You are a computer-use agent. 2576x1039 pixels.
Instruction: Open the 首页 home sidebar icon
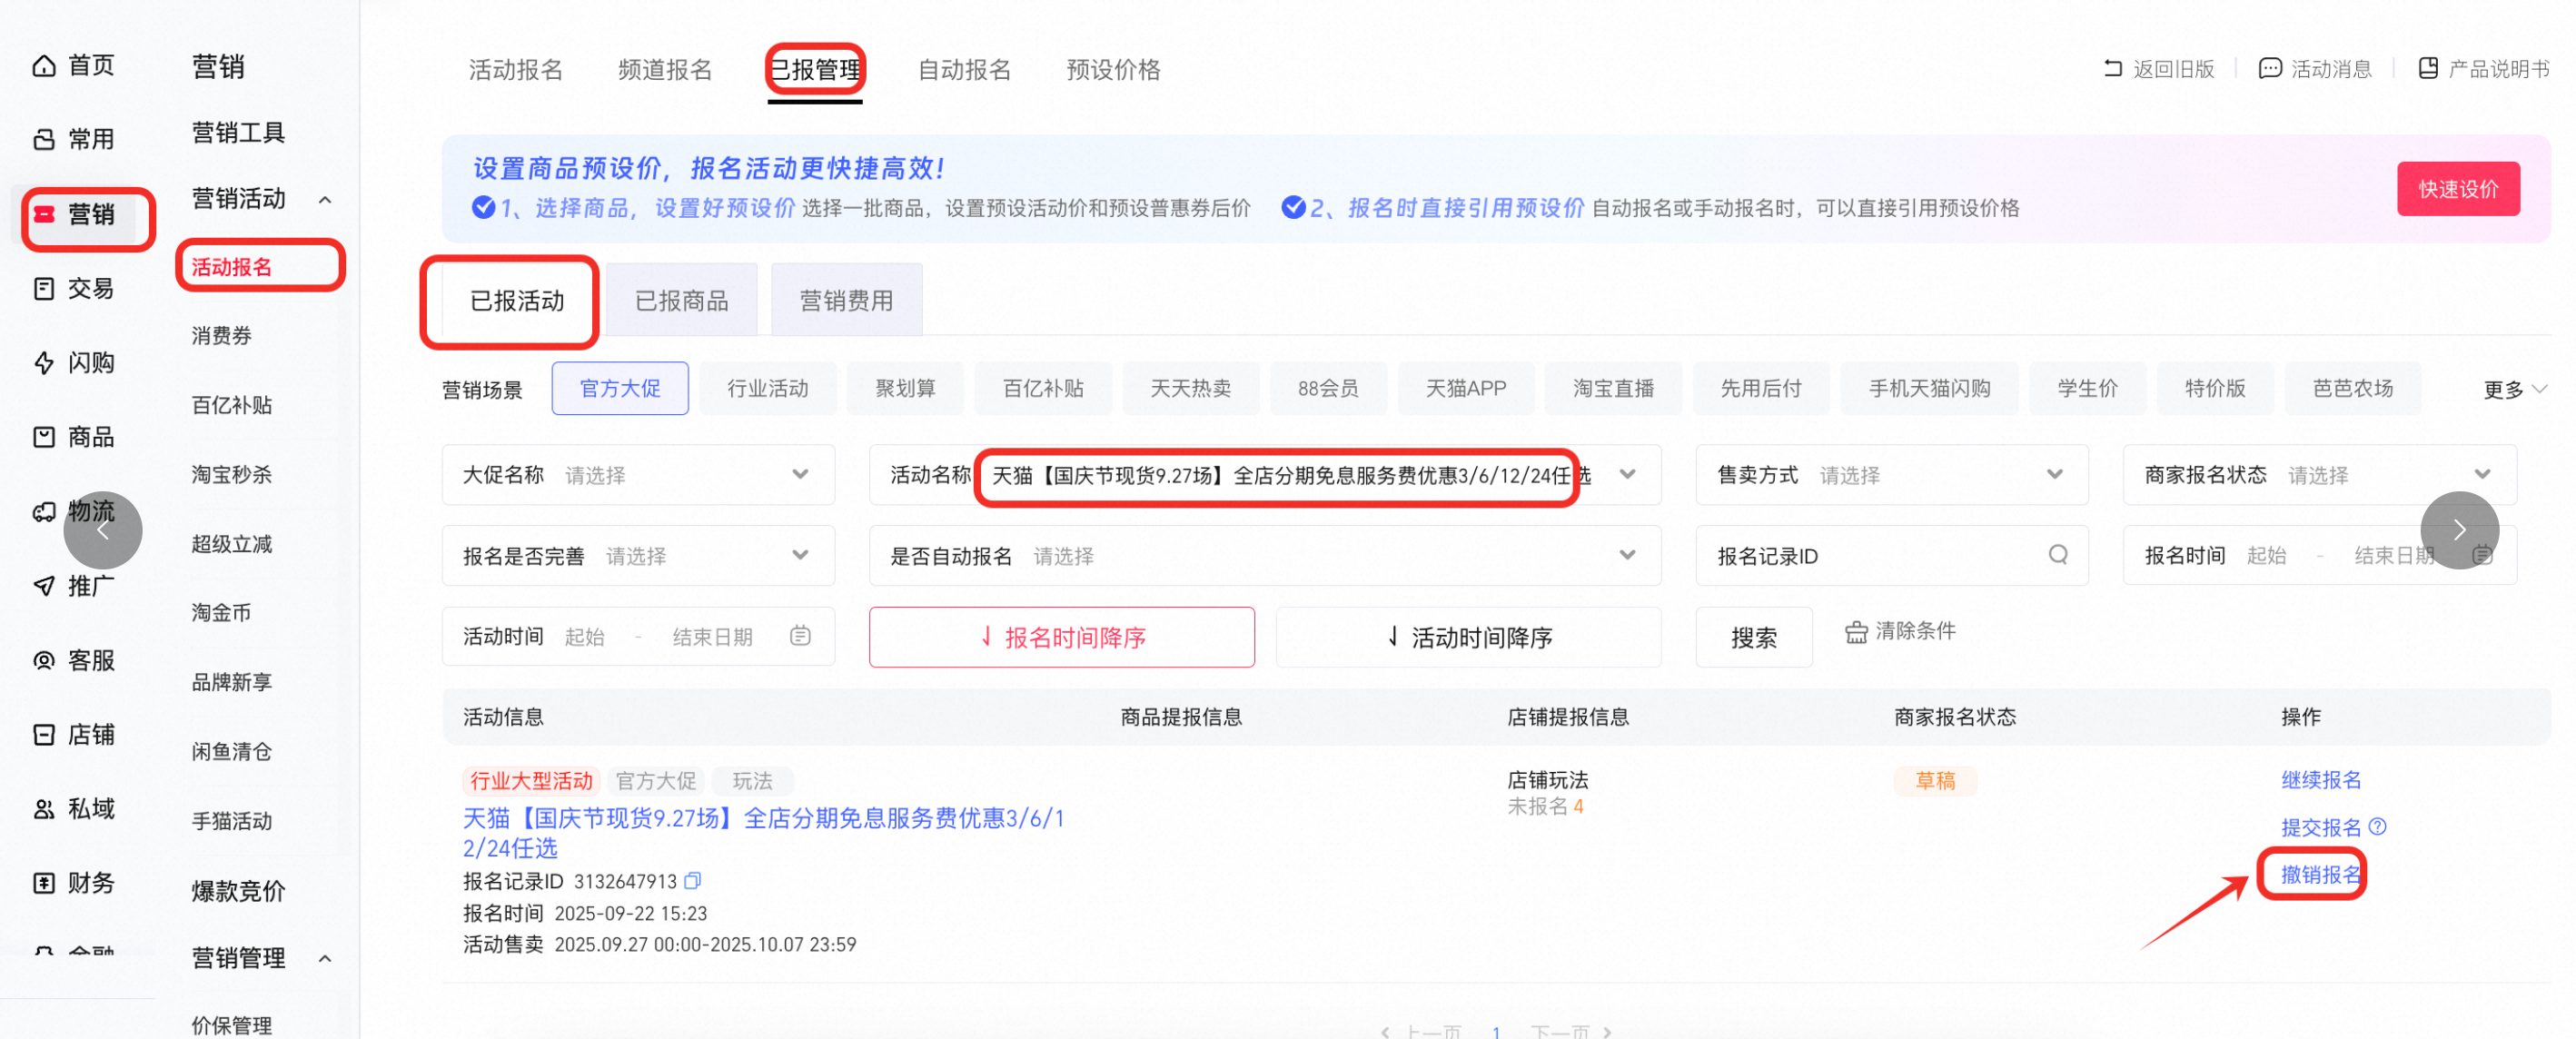44,66
